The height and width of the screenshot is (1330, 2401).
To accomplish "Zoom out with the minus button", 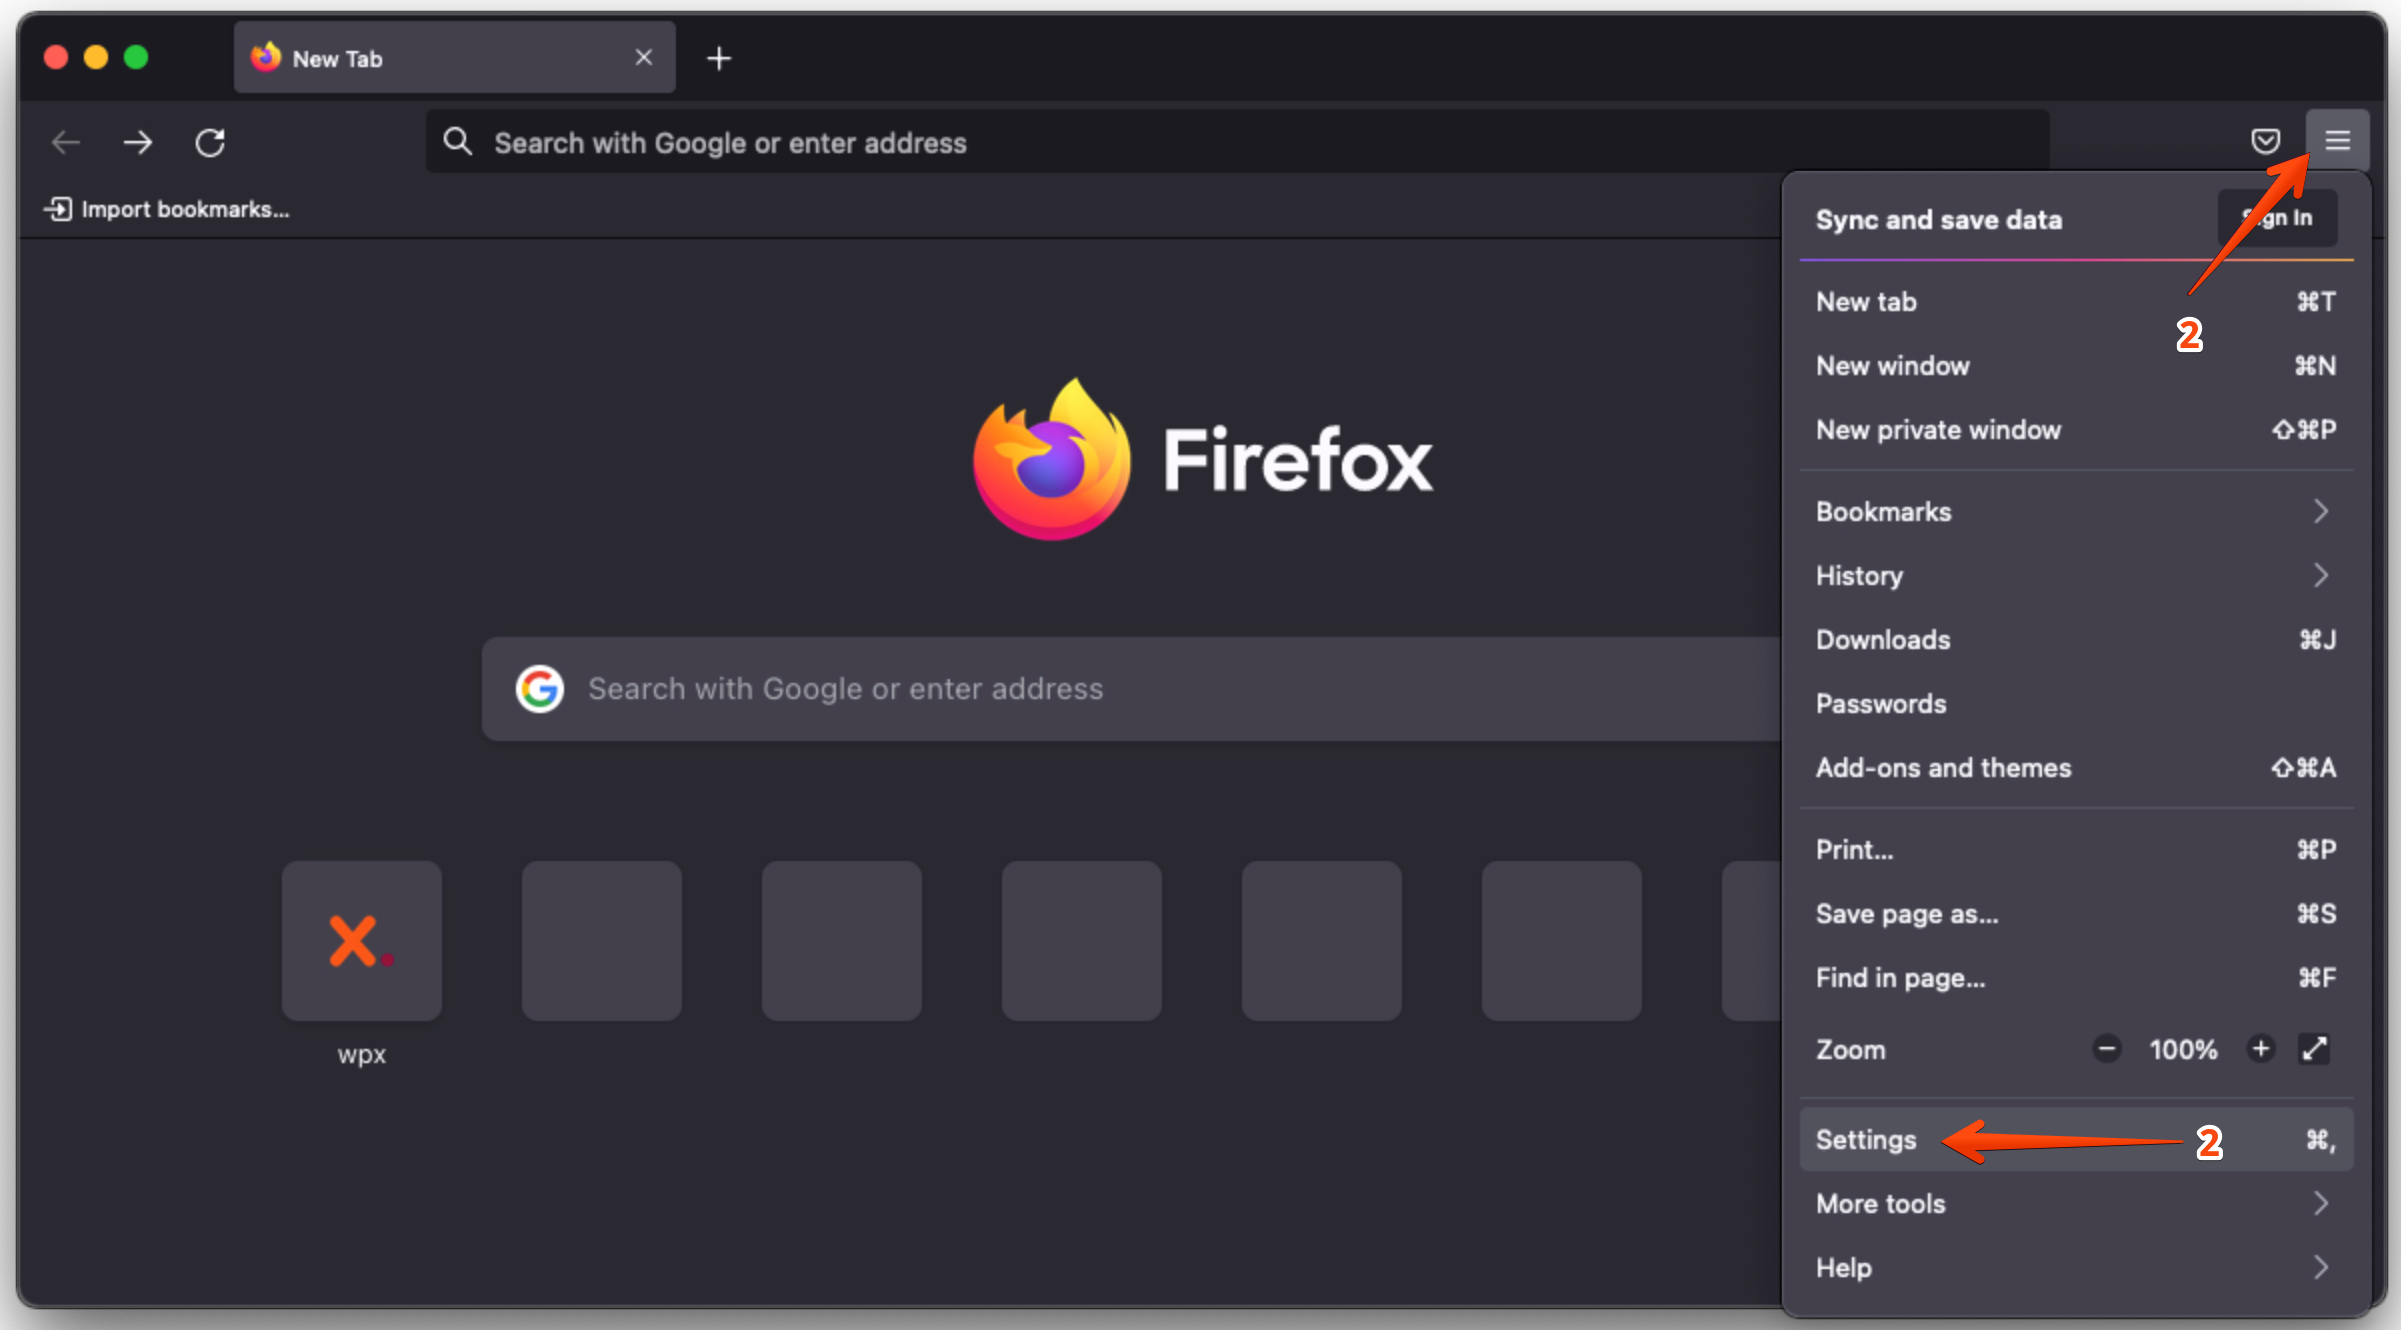I will [x=2106, y=1049].
